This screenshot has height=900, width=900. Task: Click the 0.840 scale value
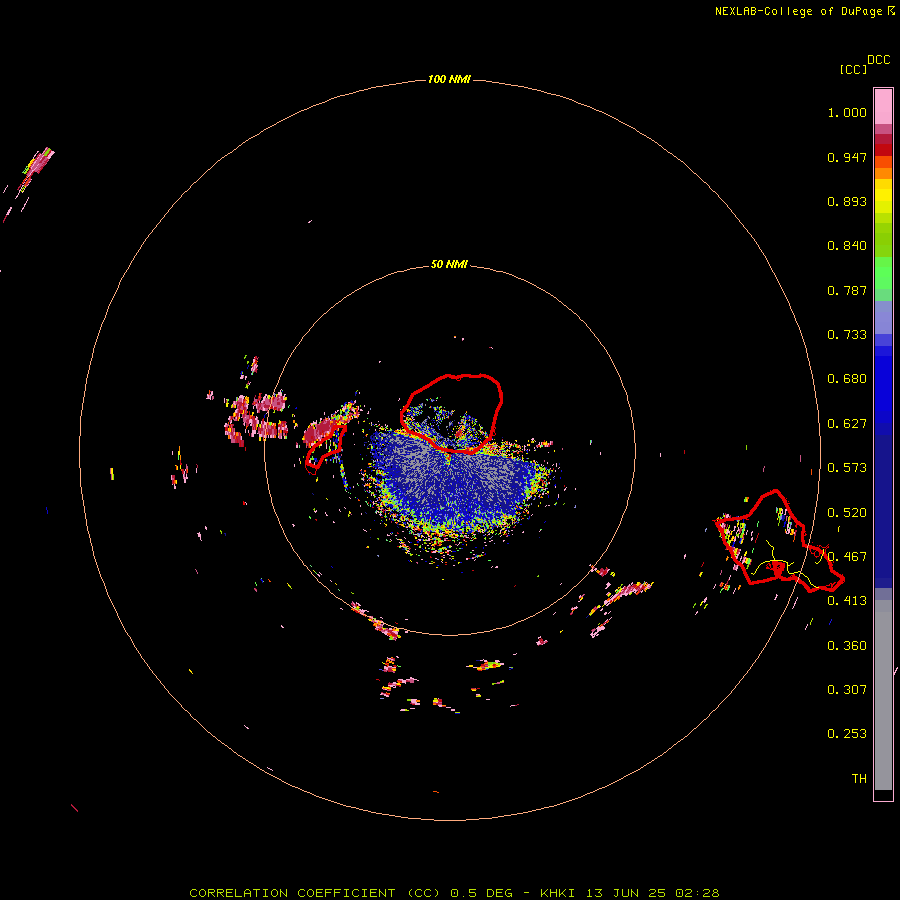pyautogui.click(x=847, y=246)
